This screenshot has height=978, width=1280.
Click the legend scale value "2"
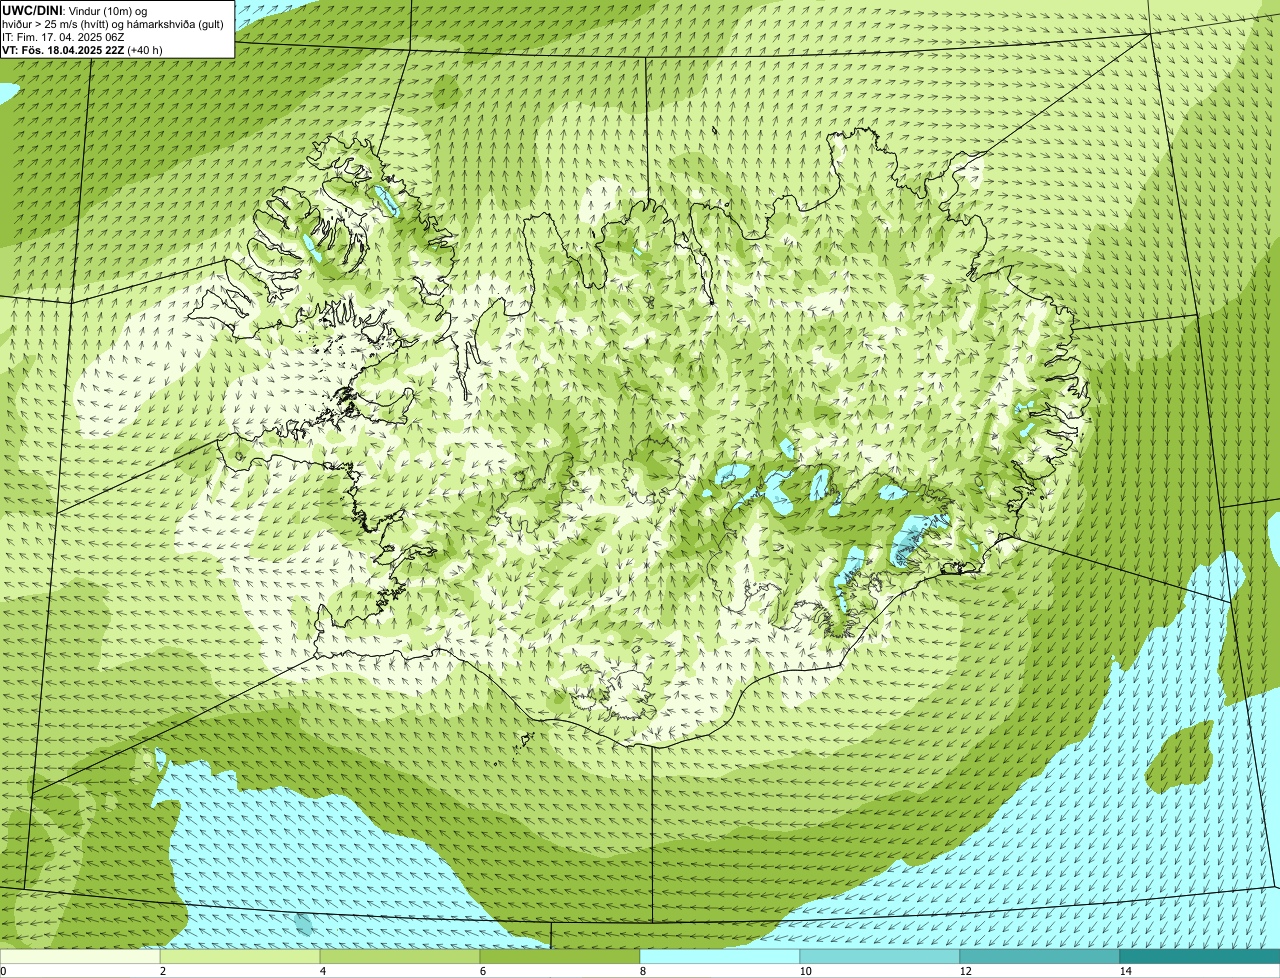coord(161,971)
